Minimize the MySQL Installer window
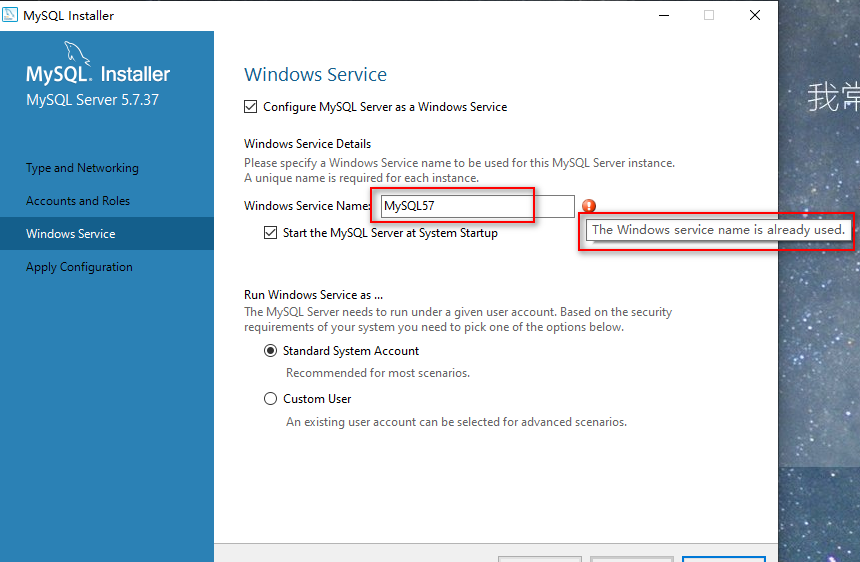Viewport: 860px width, 562px height. [664, 15]
